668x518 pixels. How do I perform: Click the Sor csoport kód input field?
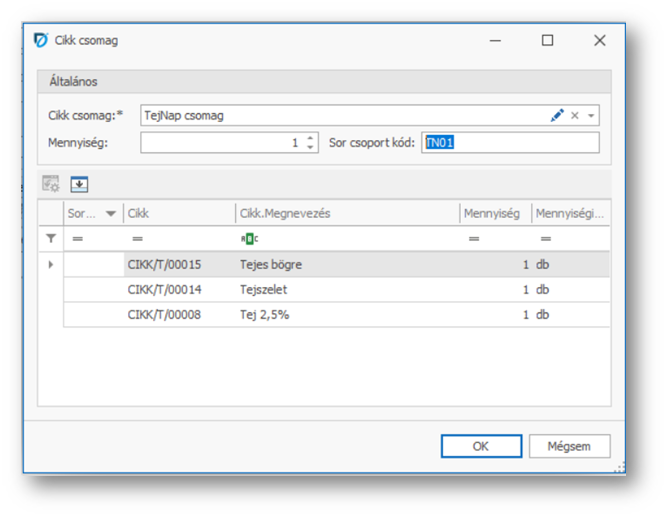tap(510, 143)
